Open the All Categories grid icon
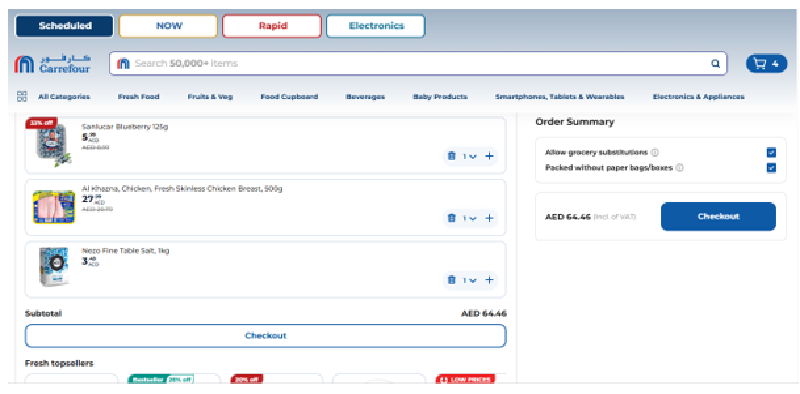Screen dimensions: 800x394 pyautogui.click(x=22, y=96)
